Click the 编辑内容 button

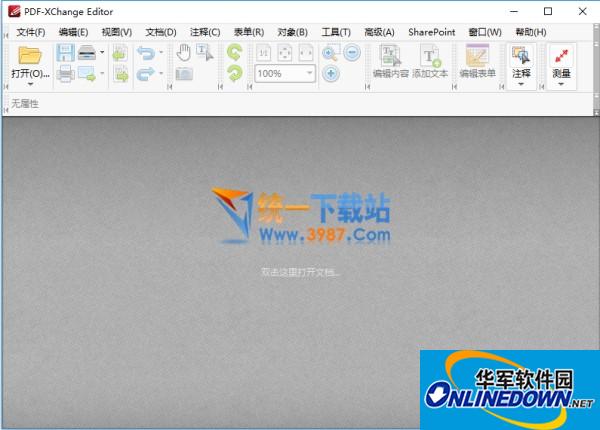(x=390, y=62)
